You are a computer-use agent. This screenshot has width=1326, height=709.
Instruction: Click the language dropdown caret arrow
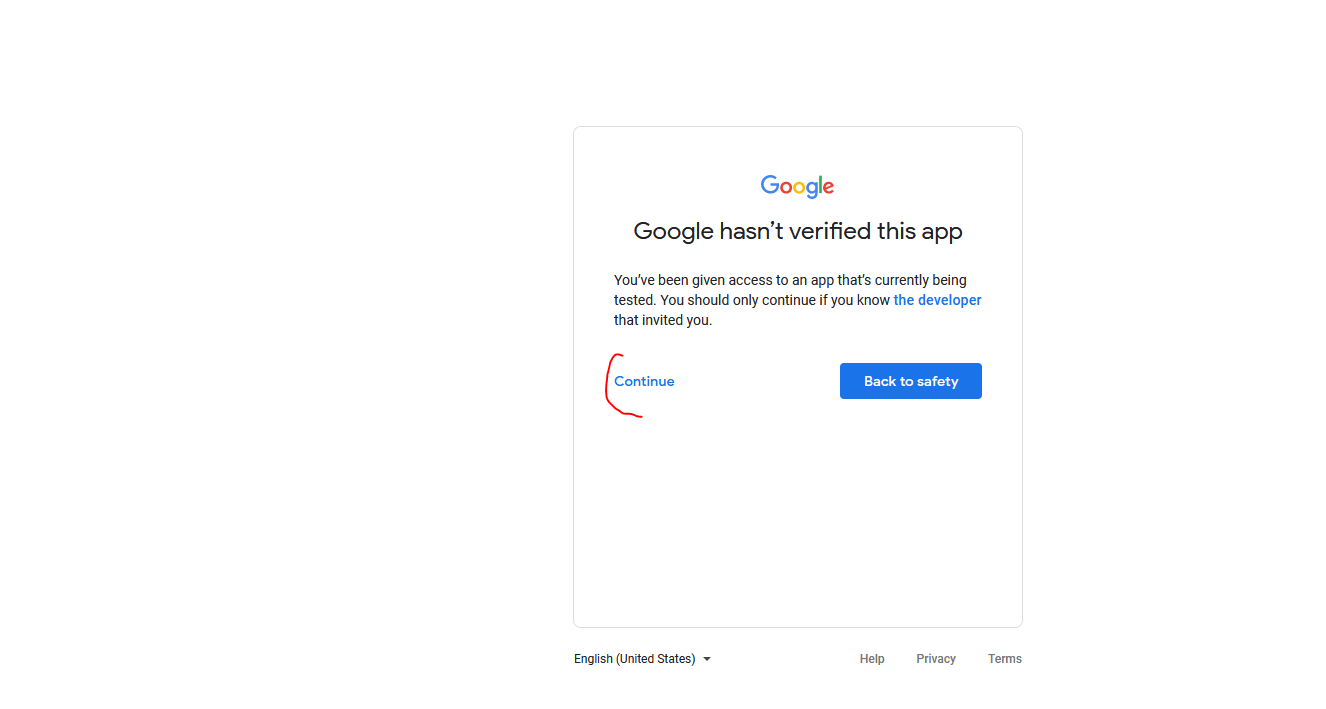707,659
